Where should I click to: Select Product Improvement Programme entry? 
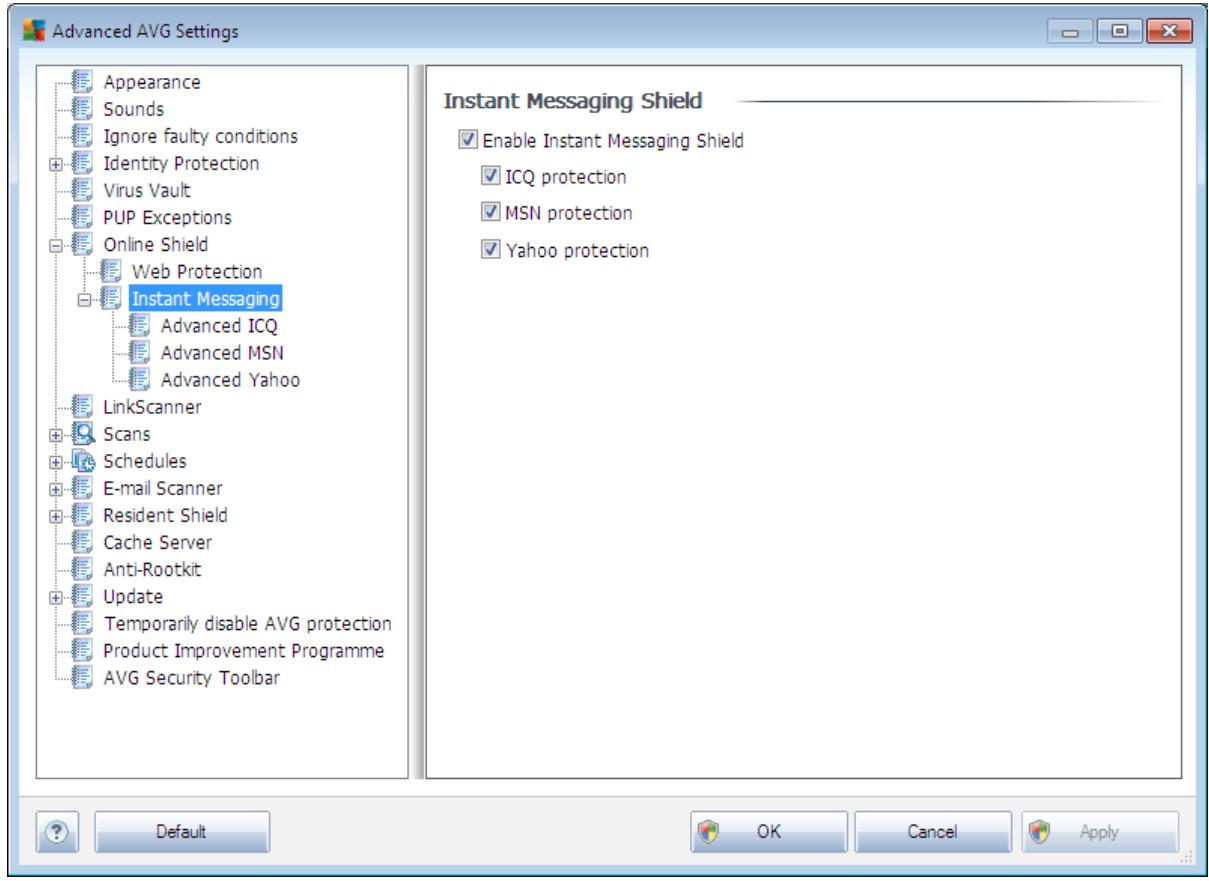pyautogui.click(x=244, y=650)
